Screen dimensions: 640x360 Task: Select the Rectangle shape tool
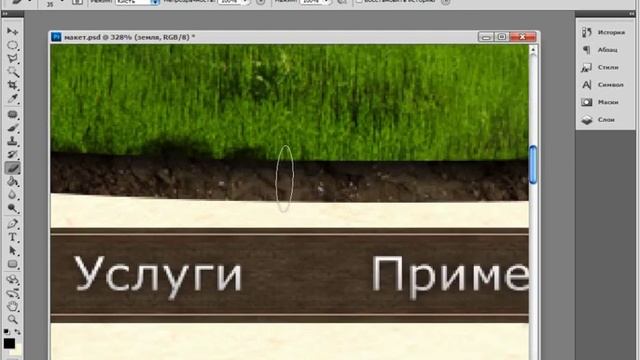(12, 264)
